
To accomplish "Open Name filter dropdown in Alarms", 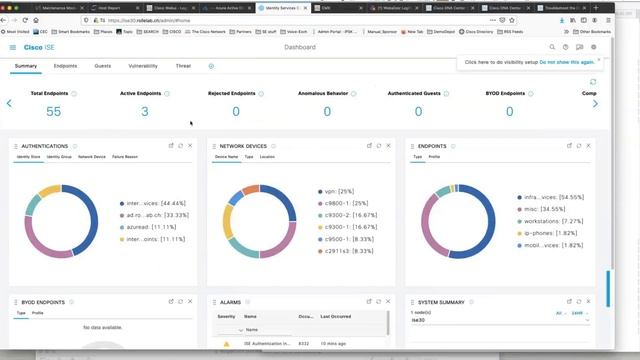I will click(x=241, y=330).
